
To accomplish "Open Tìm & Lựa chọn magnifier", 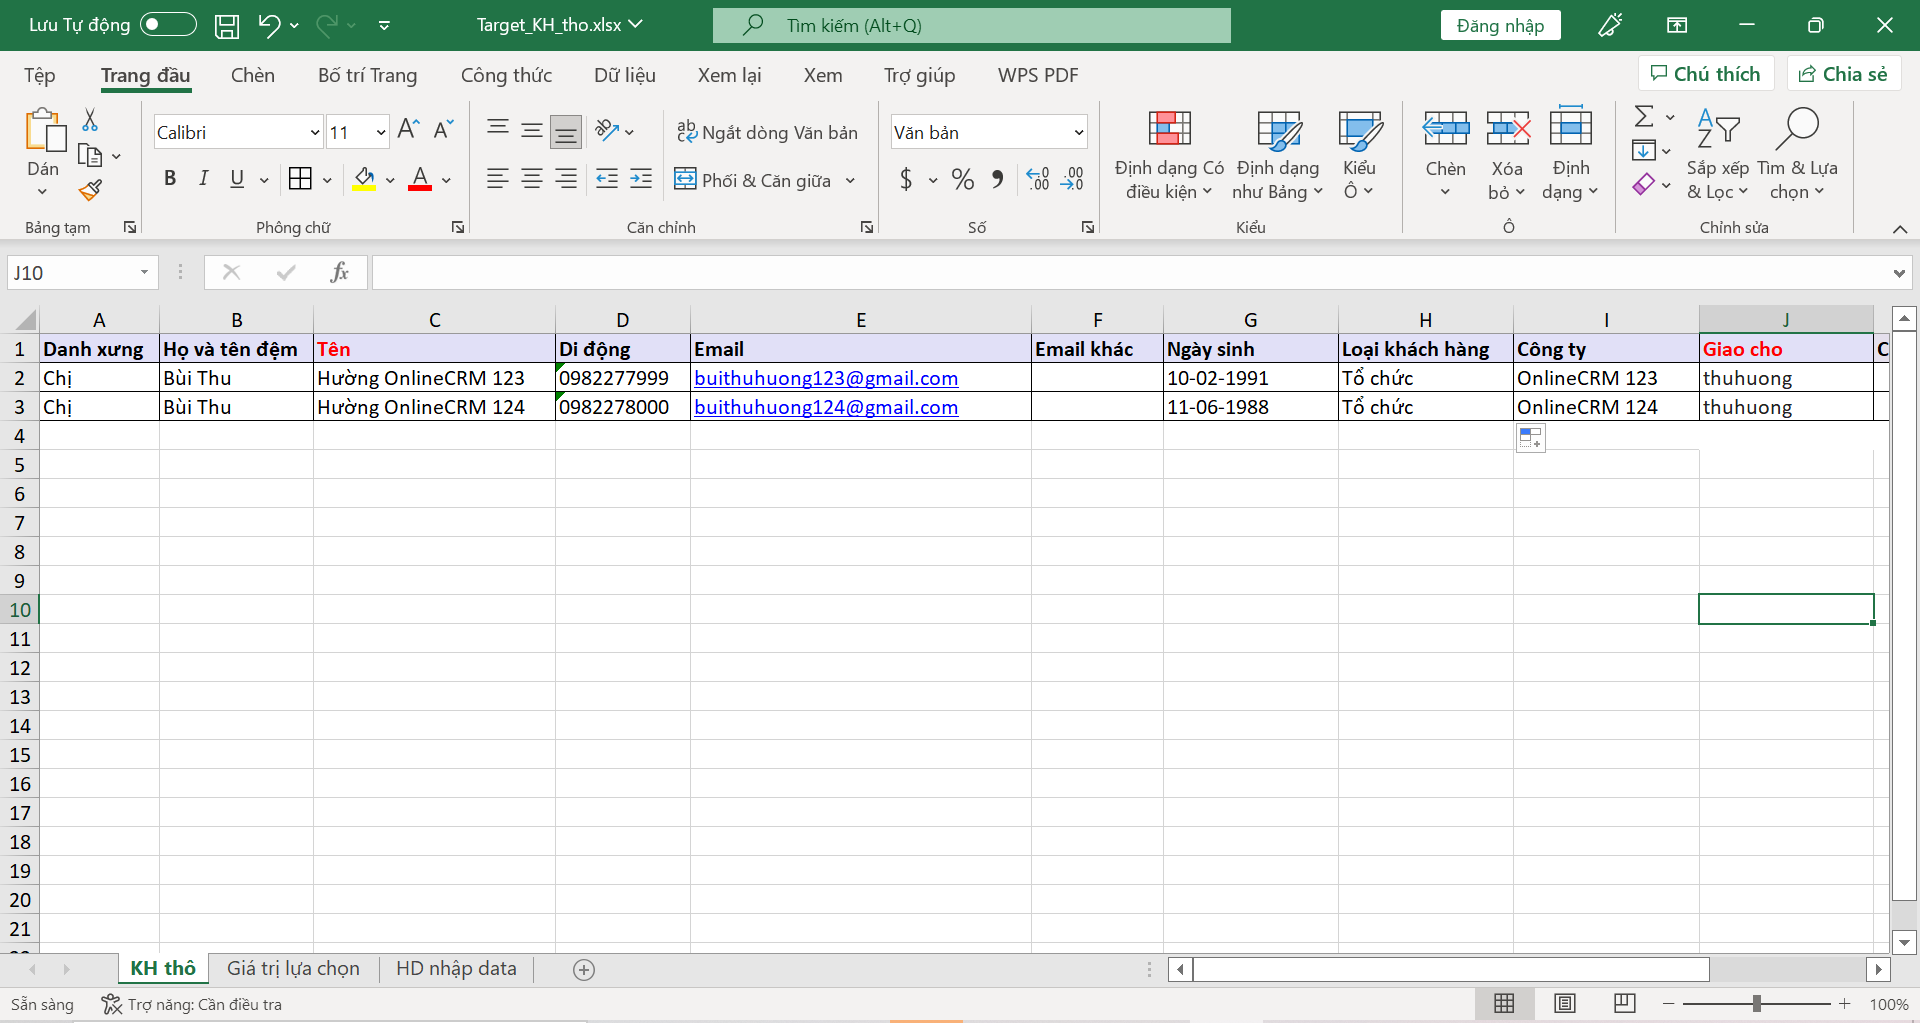I will point(1797,155).
